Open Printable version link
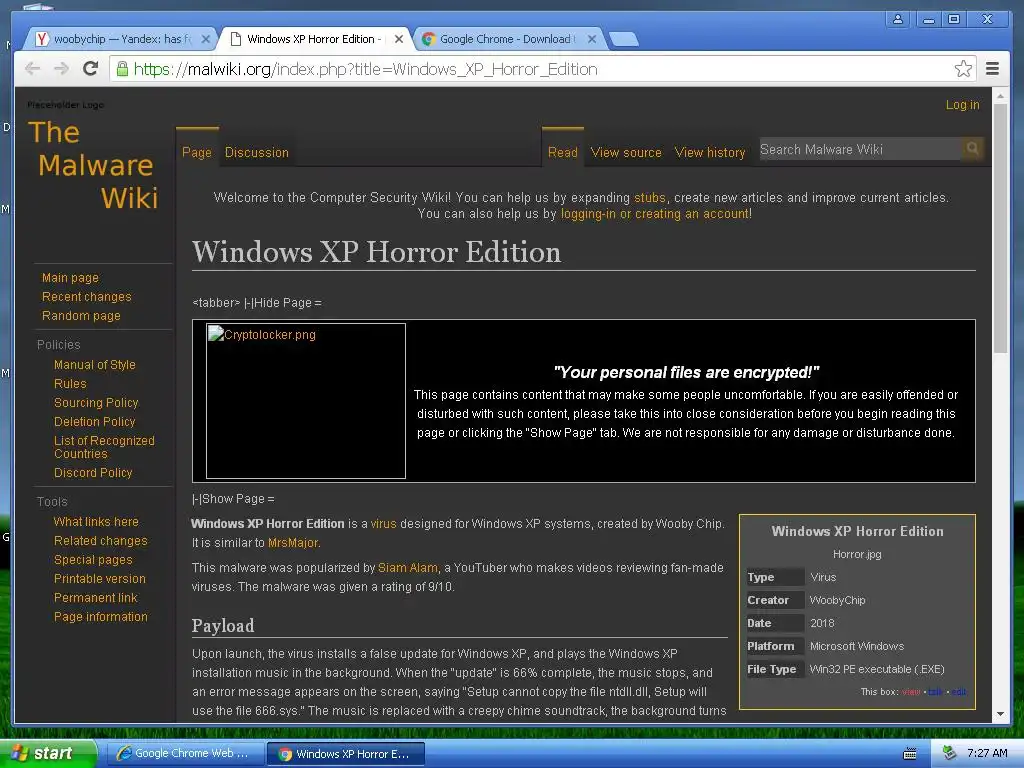Screen dimensions: 1024x768 point(99,578)
